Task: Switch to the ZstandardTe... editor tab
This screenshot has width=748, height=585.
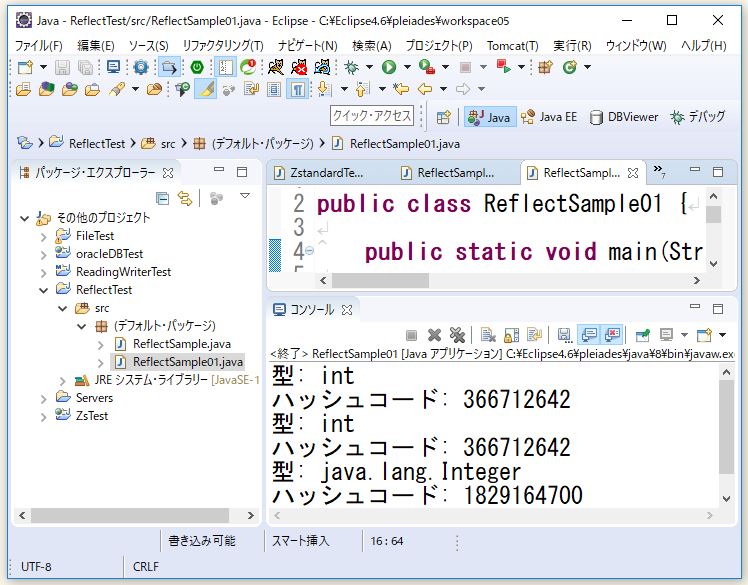Action: (x=319, y=173)
